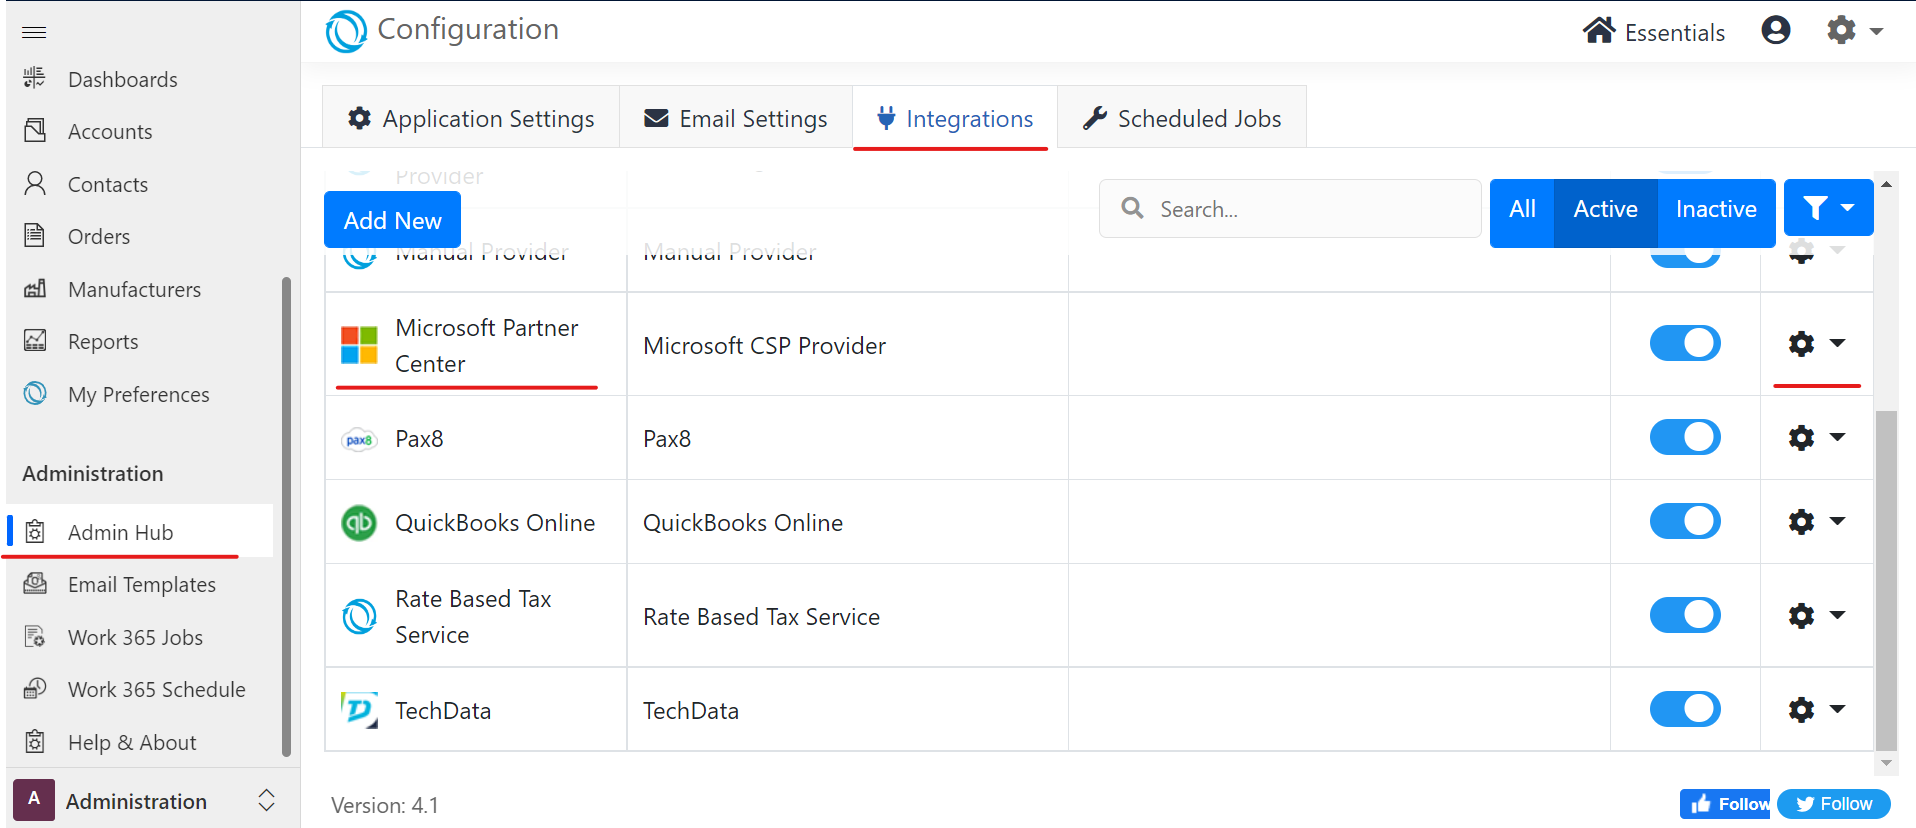Screen dimensions: 1916x828
Task: Click the Pax8 logo icon
Action: click(x=359, y=439)
